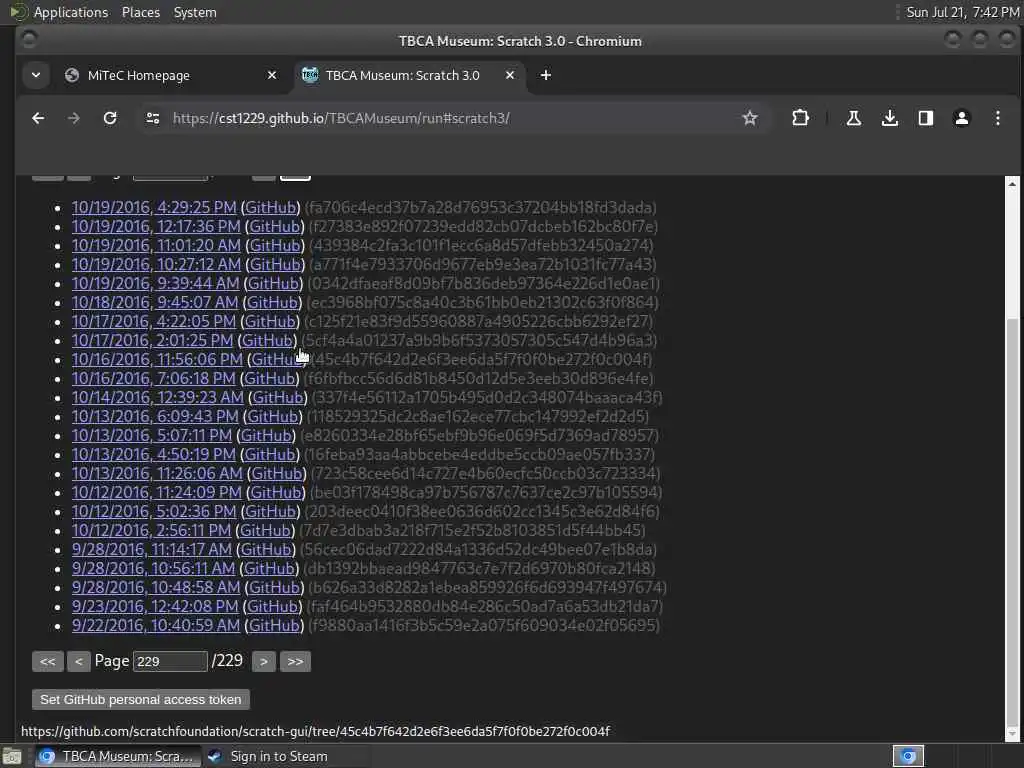The height and width of the screenshot is (768, 1024).
Task: Click Set GitHub personal access token
Action: [140, 699]
